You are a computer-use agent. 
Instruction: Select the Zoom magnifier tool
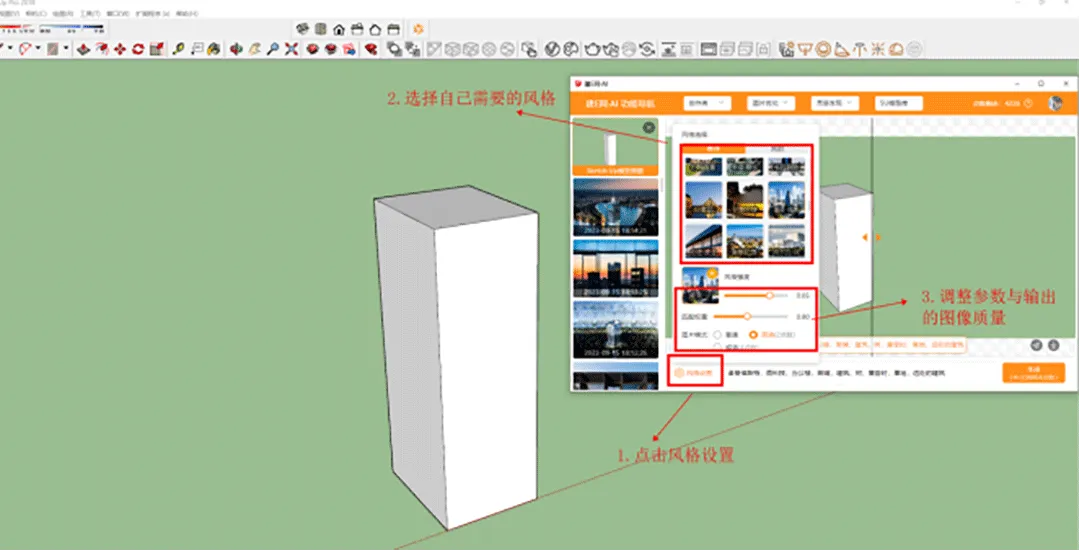pos(273,49)
